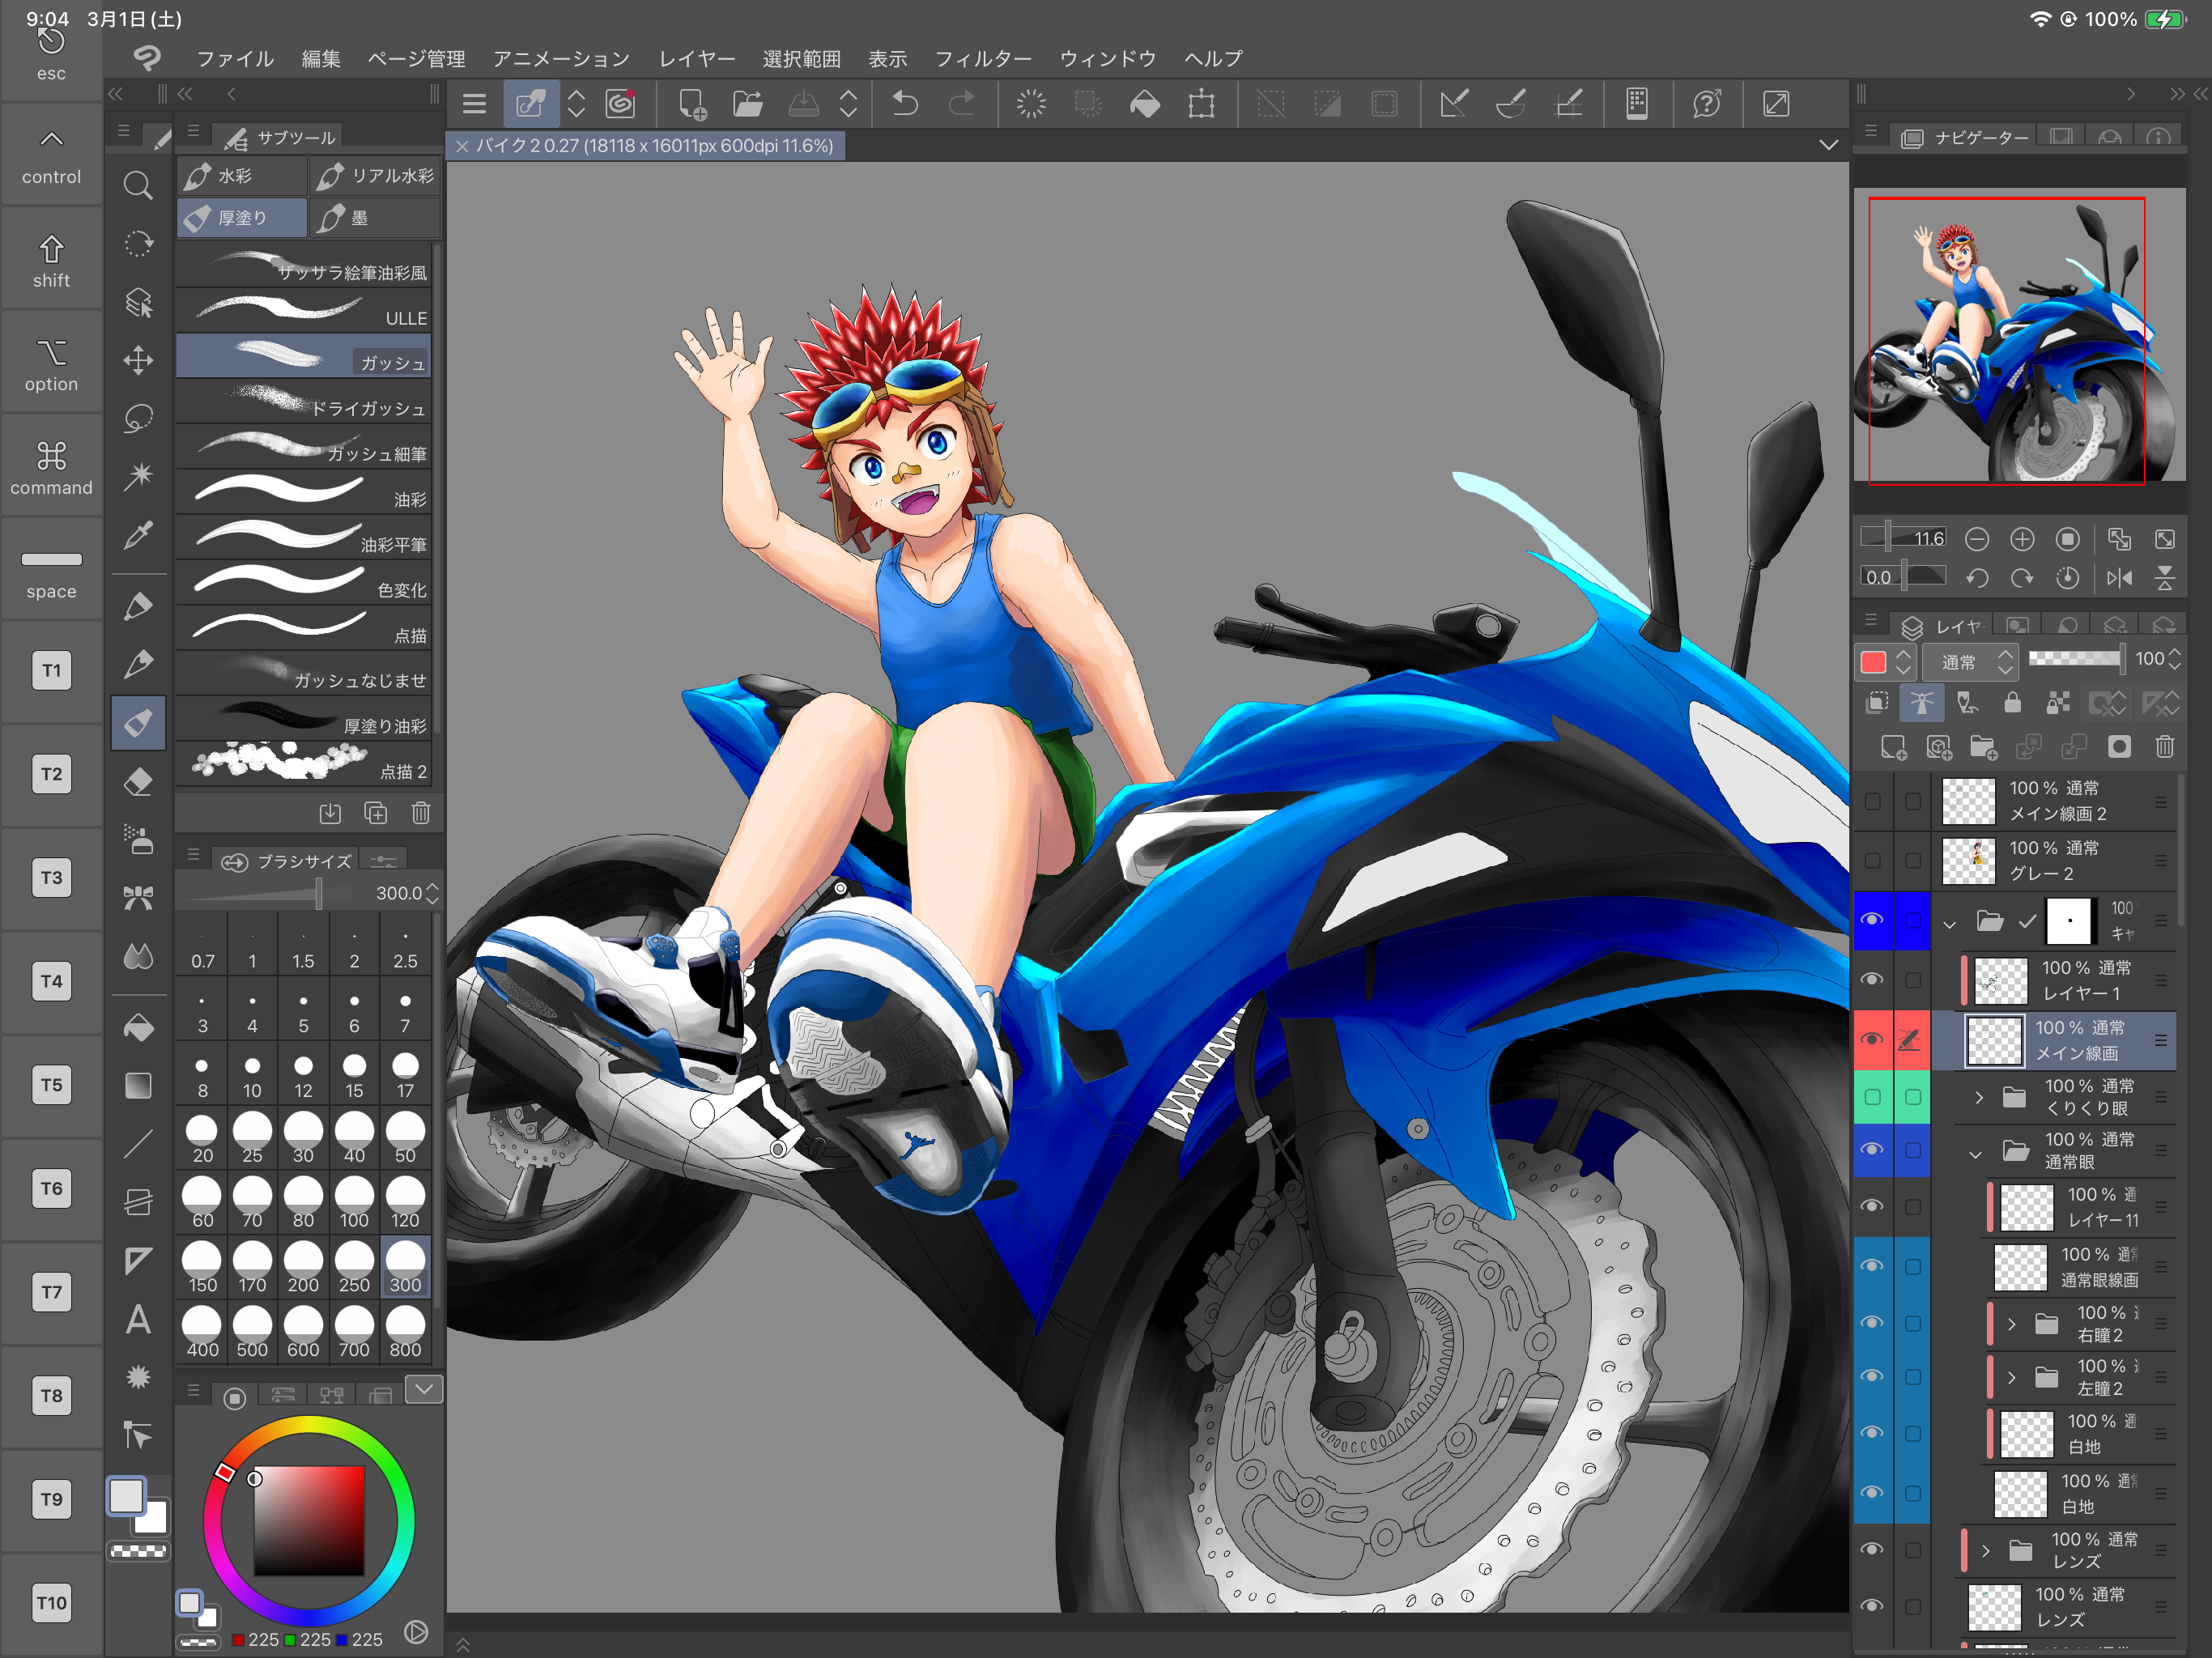Viewport: 2212px width, 1658px height.
Task: Expand the レンズ folder
Action: 1986,1551
